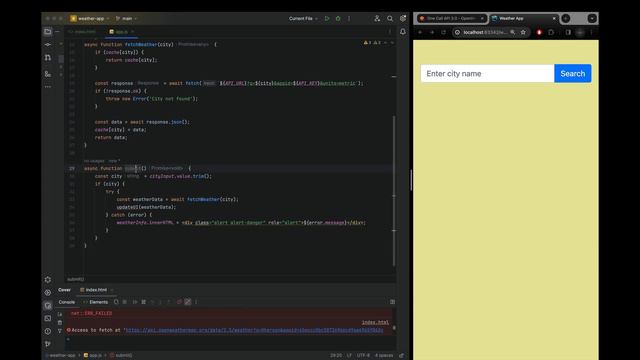640x360 pixels.
Task: Open the Commit tool window icon
Action: tap(48, 44)
